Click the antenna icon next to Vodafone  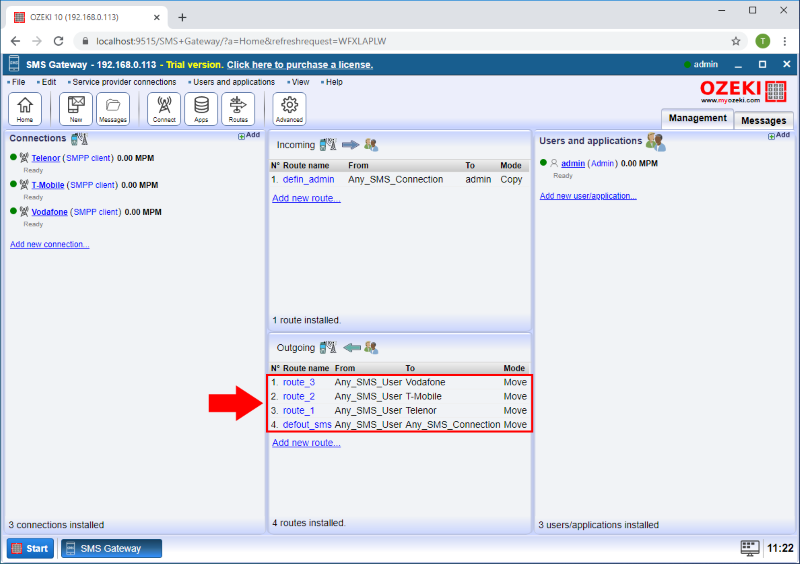coord(24,211)
